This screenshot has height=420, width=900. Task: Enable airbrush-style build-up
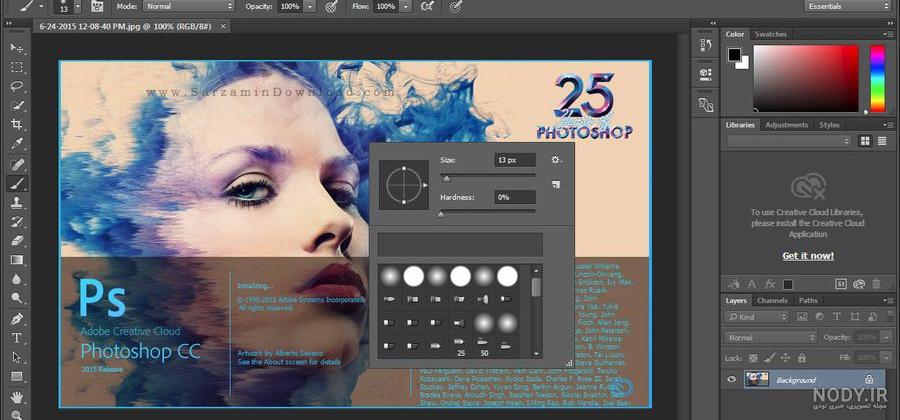click(x=427, y=6)
